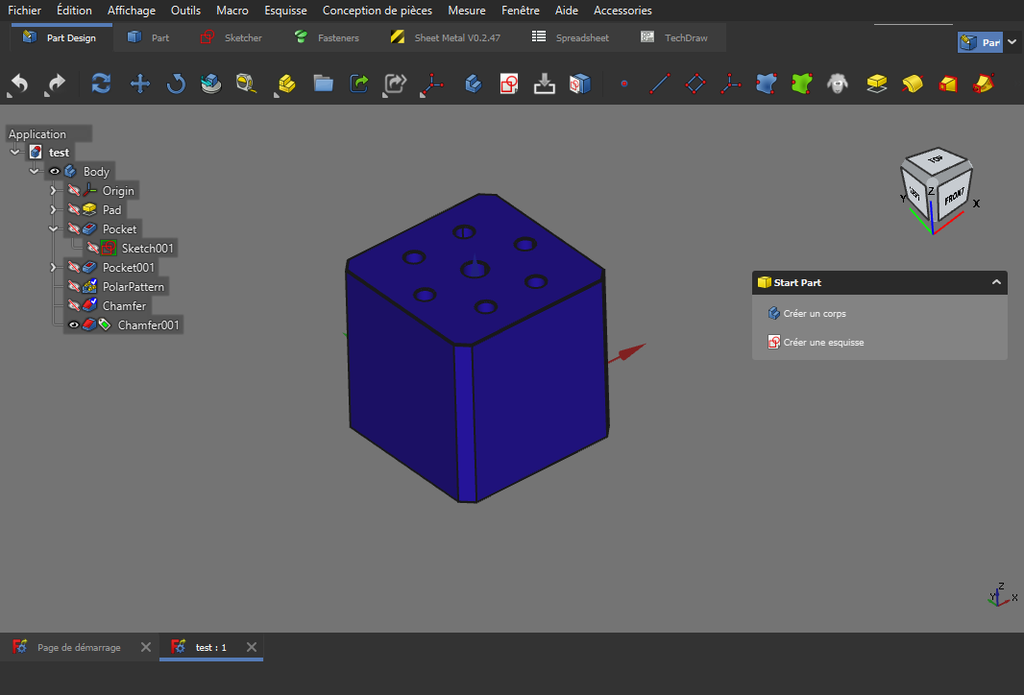The image size is (1024, 695).
Task: Collapse the Start Part panel
Action: click(996, 283)
